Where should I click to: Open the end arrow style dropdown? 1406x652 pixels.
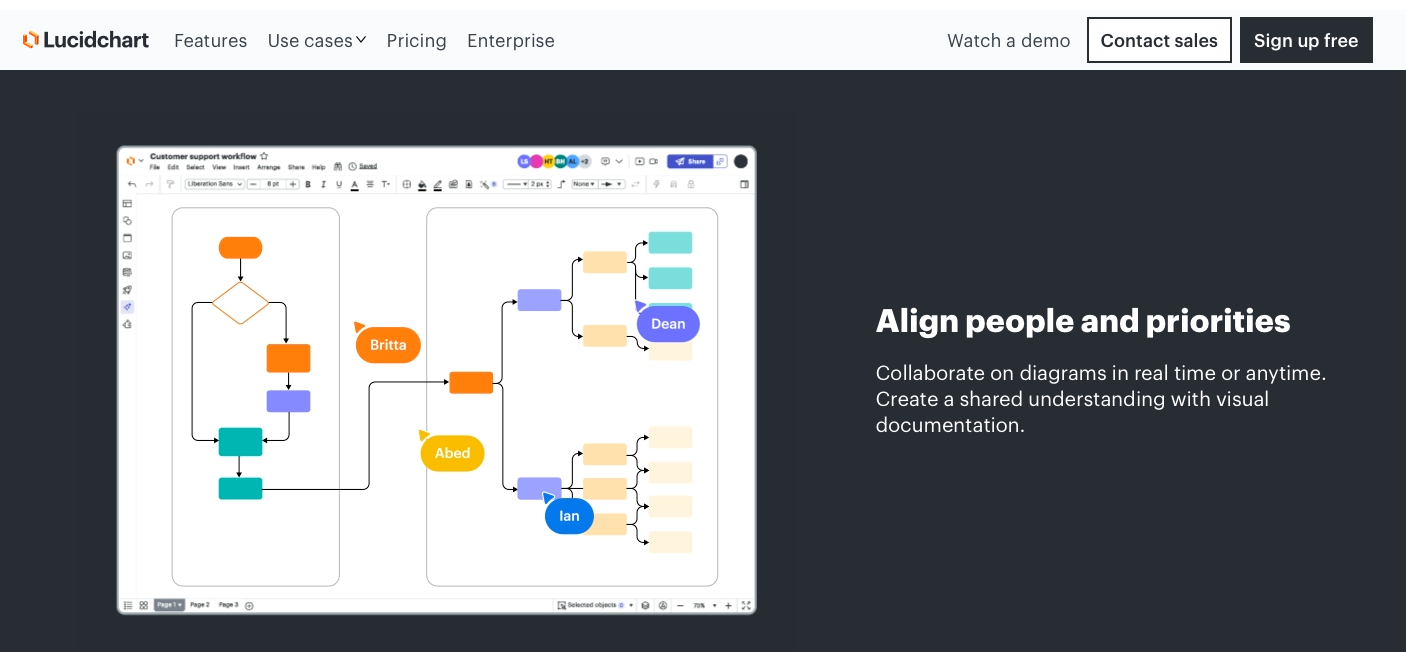click(612, 184)
